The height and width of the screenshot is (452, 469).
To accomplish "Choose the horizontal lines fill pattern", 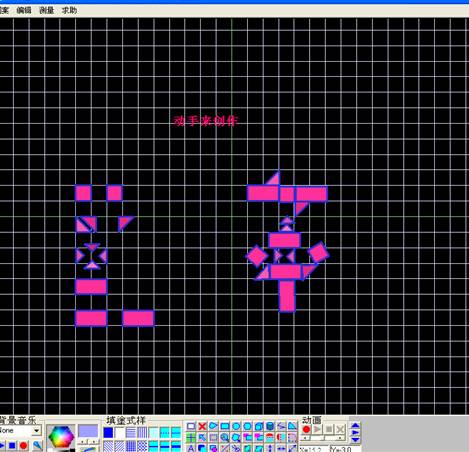I will [x=131, y=433].
